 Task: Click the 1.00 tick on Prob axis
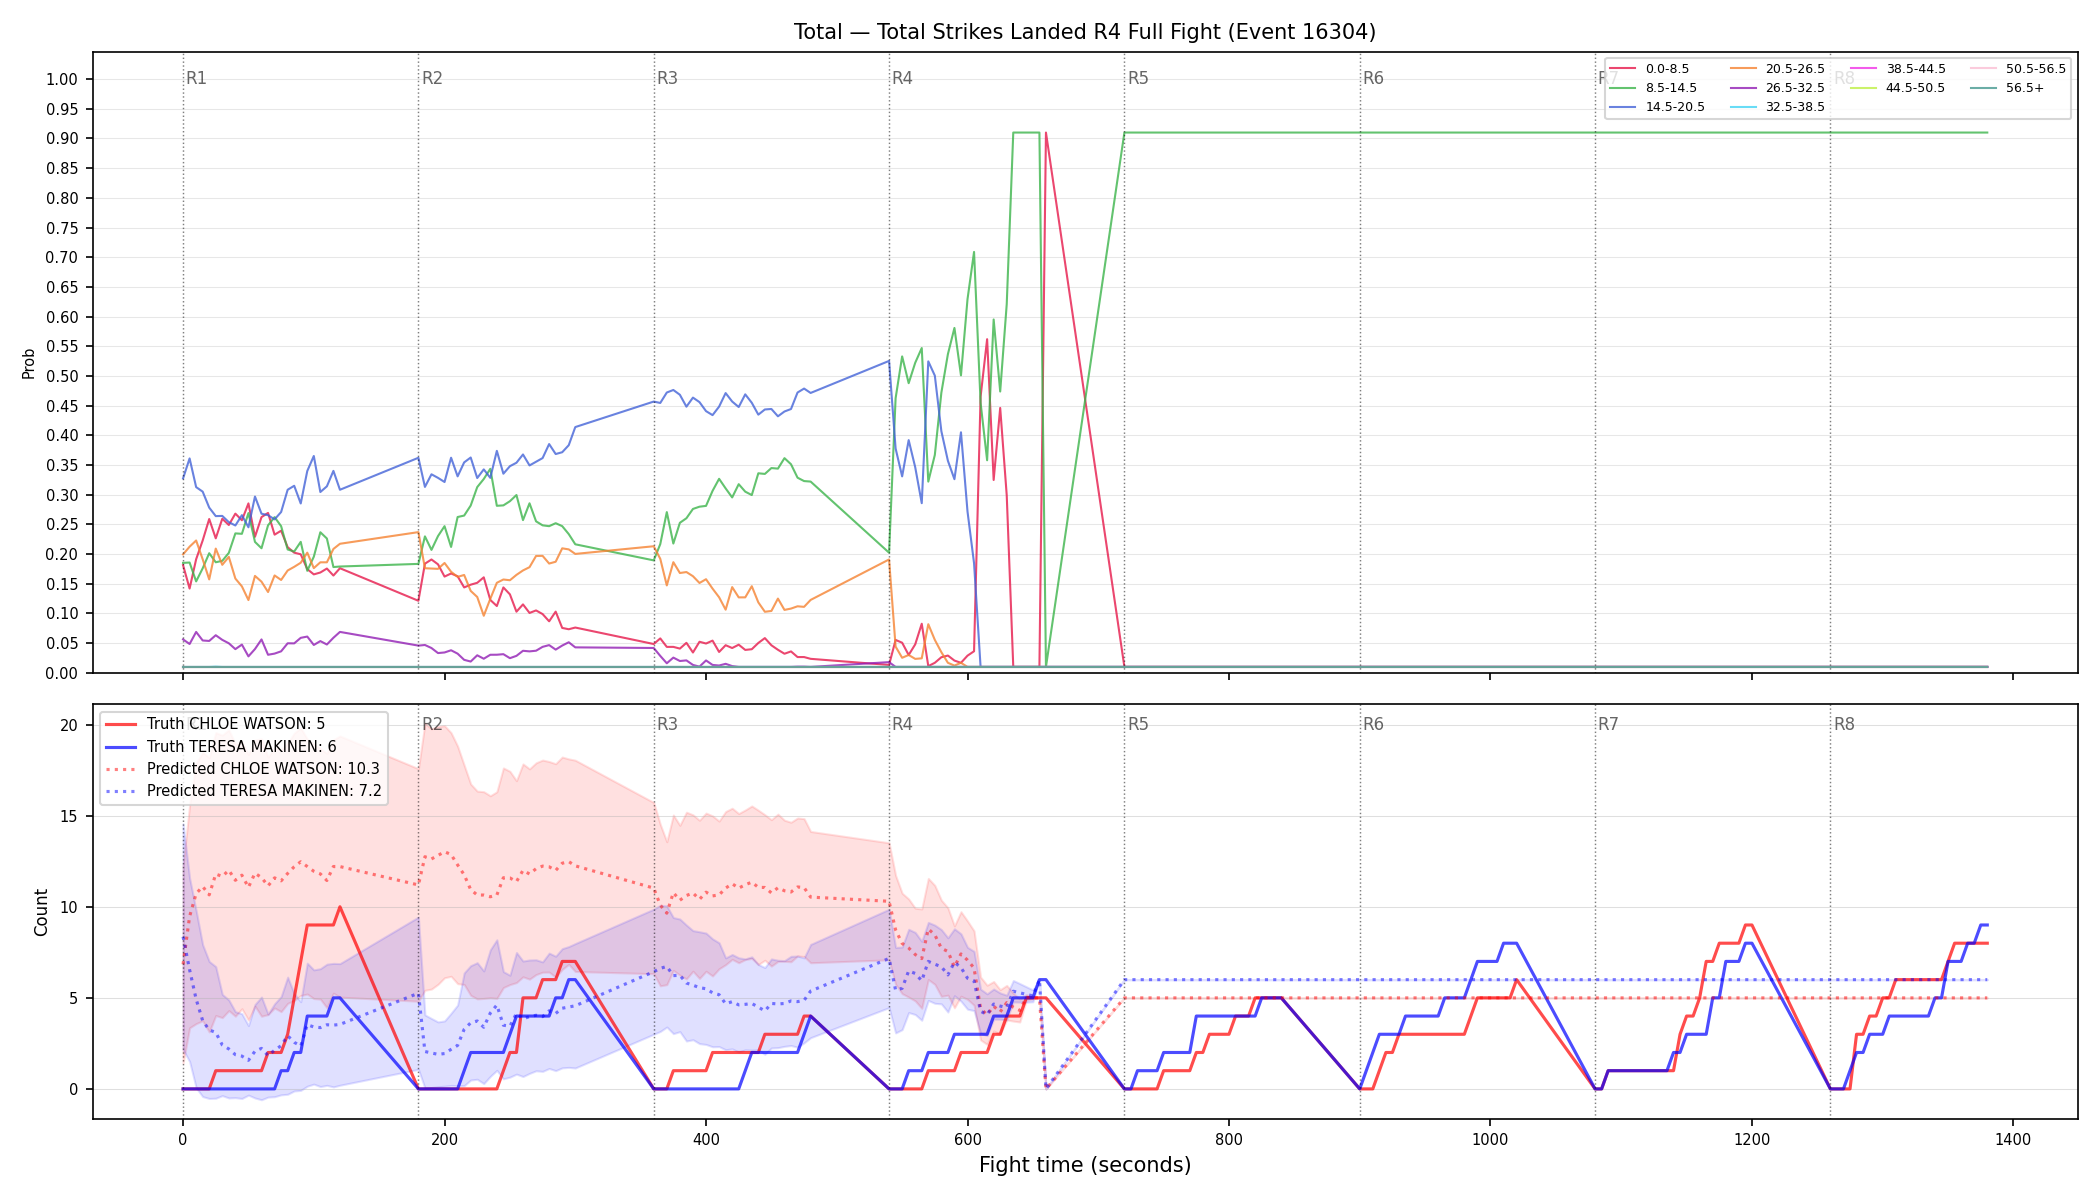62,80
